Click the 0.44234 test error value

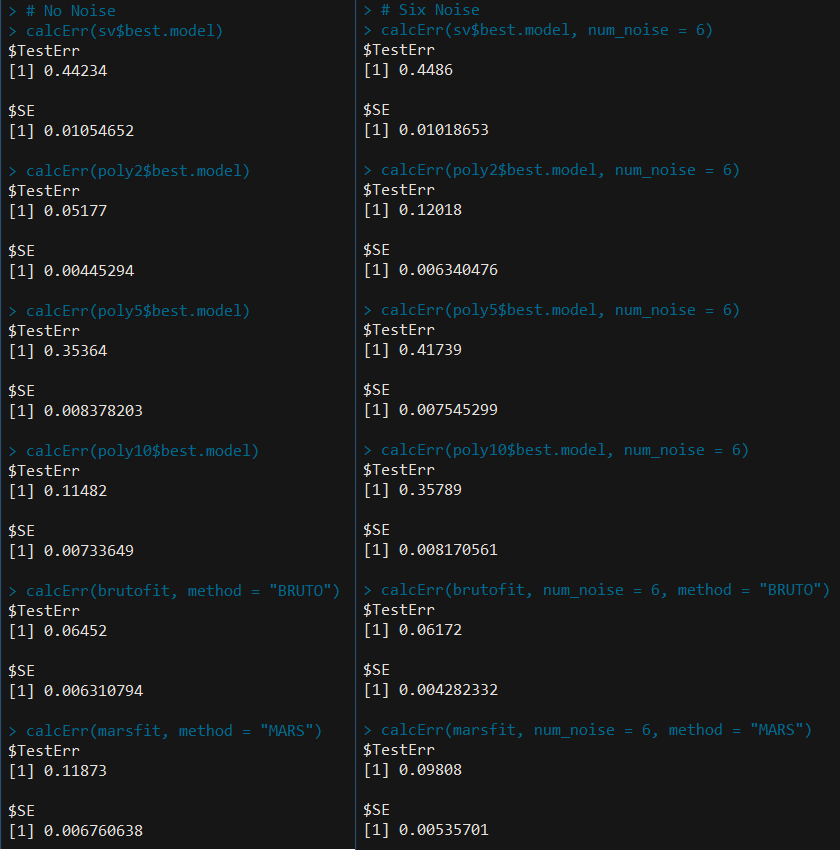[75, 71]
